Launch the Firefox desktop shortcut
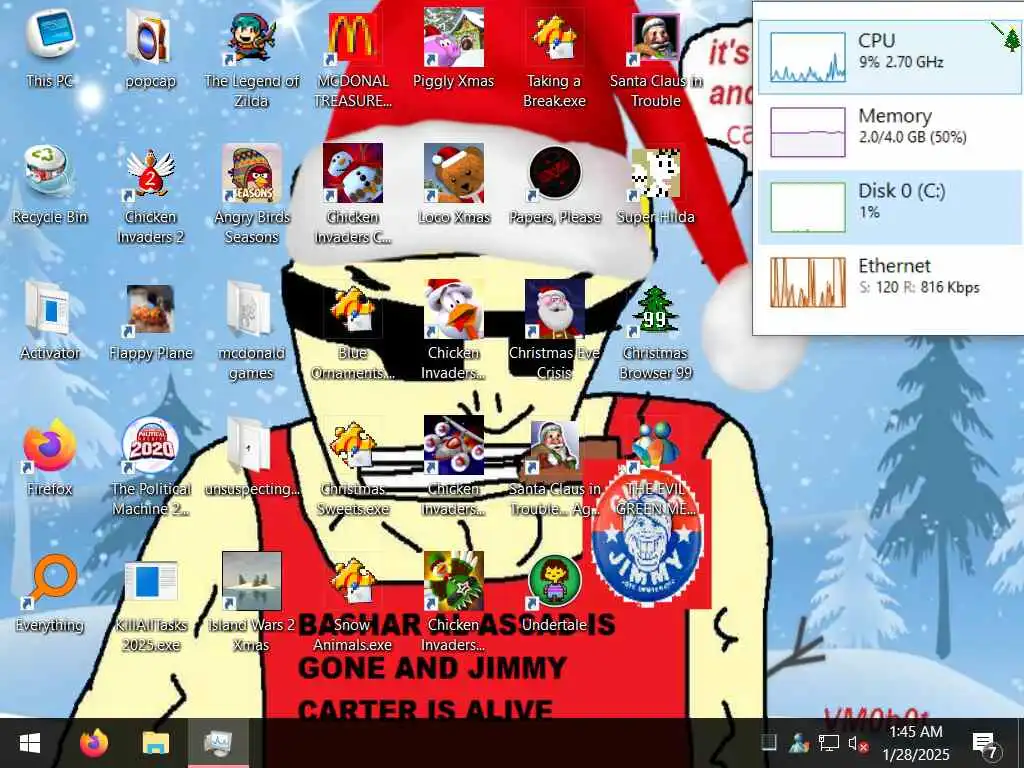Screen dimensions: 1024x768 click(50, 457)
